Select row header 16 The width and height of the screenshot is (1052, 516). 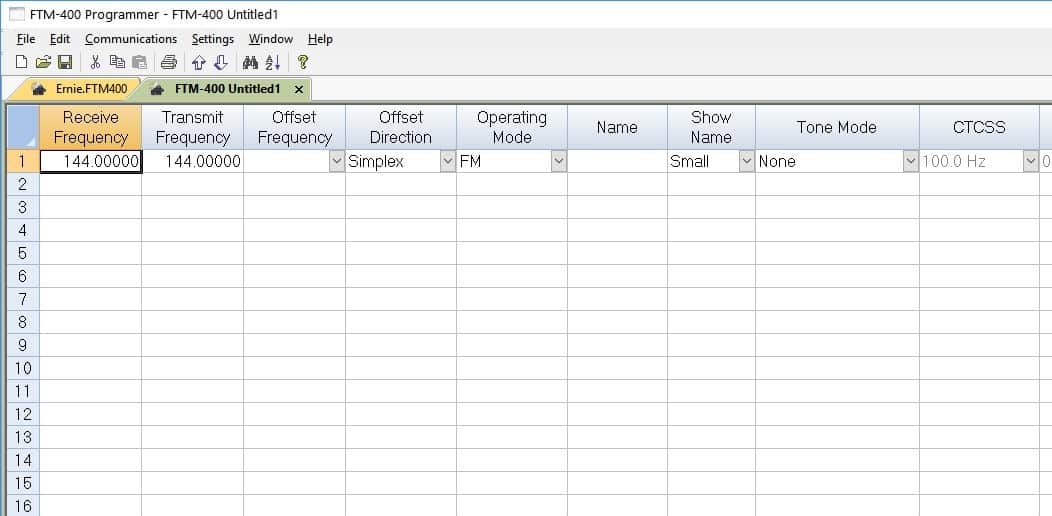[23, 505]
